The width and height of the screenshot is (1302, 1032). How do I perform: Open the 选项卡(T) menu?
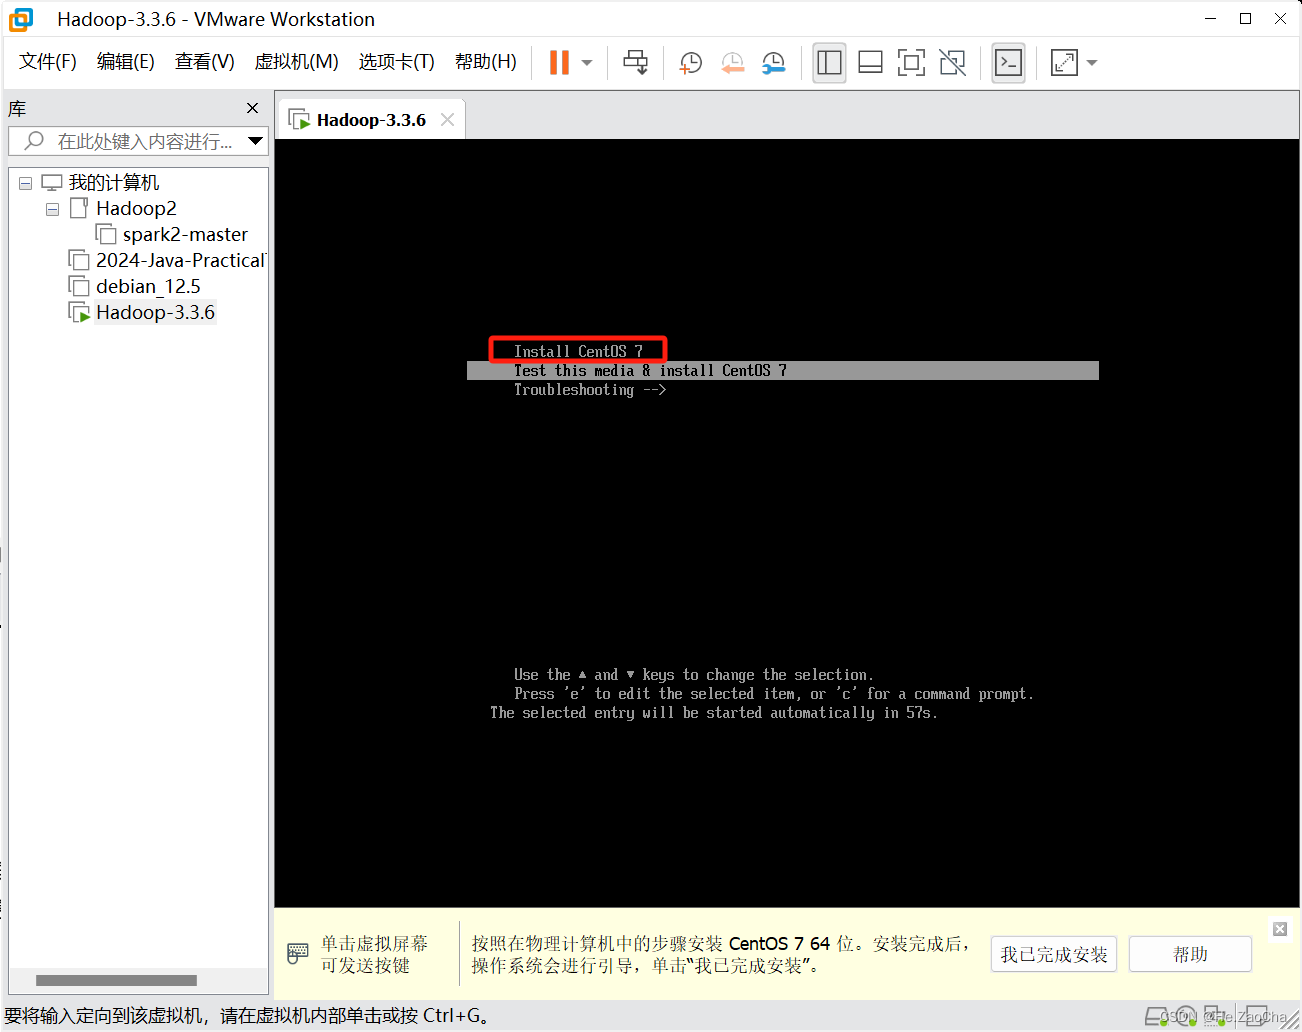click(x=396, y=62)
